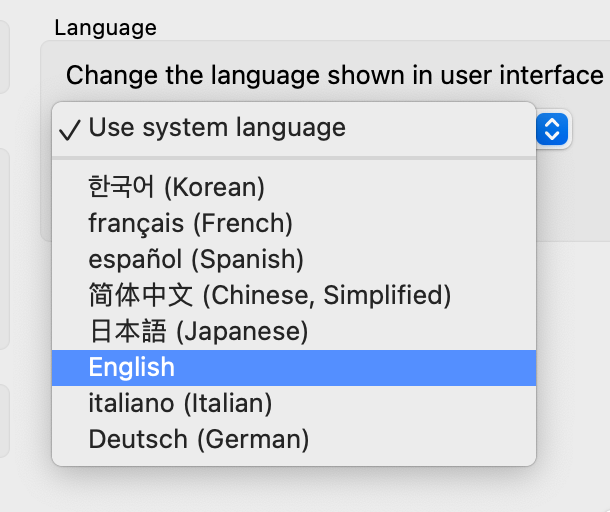Pick Deutsch (German) from the dropdown
The image size is (610, 512).
198,439
